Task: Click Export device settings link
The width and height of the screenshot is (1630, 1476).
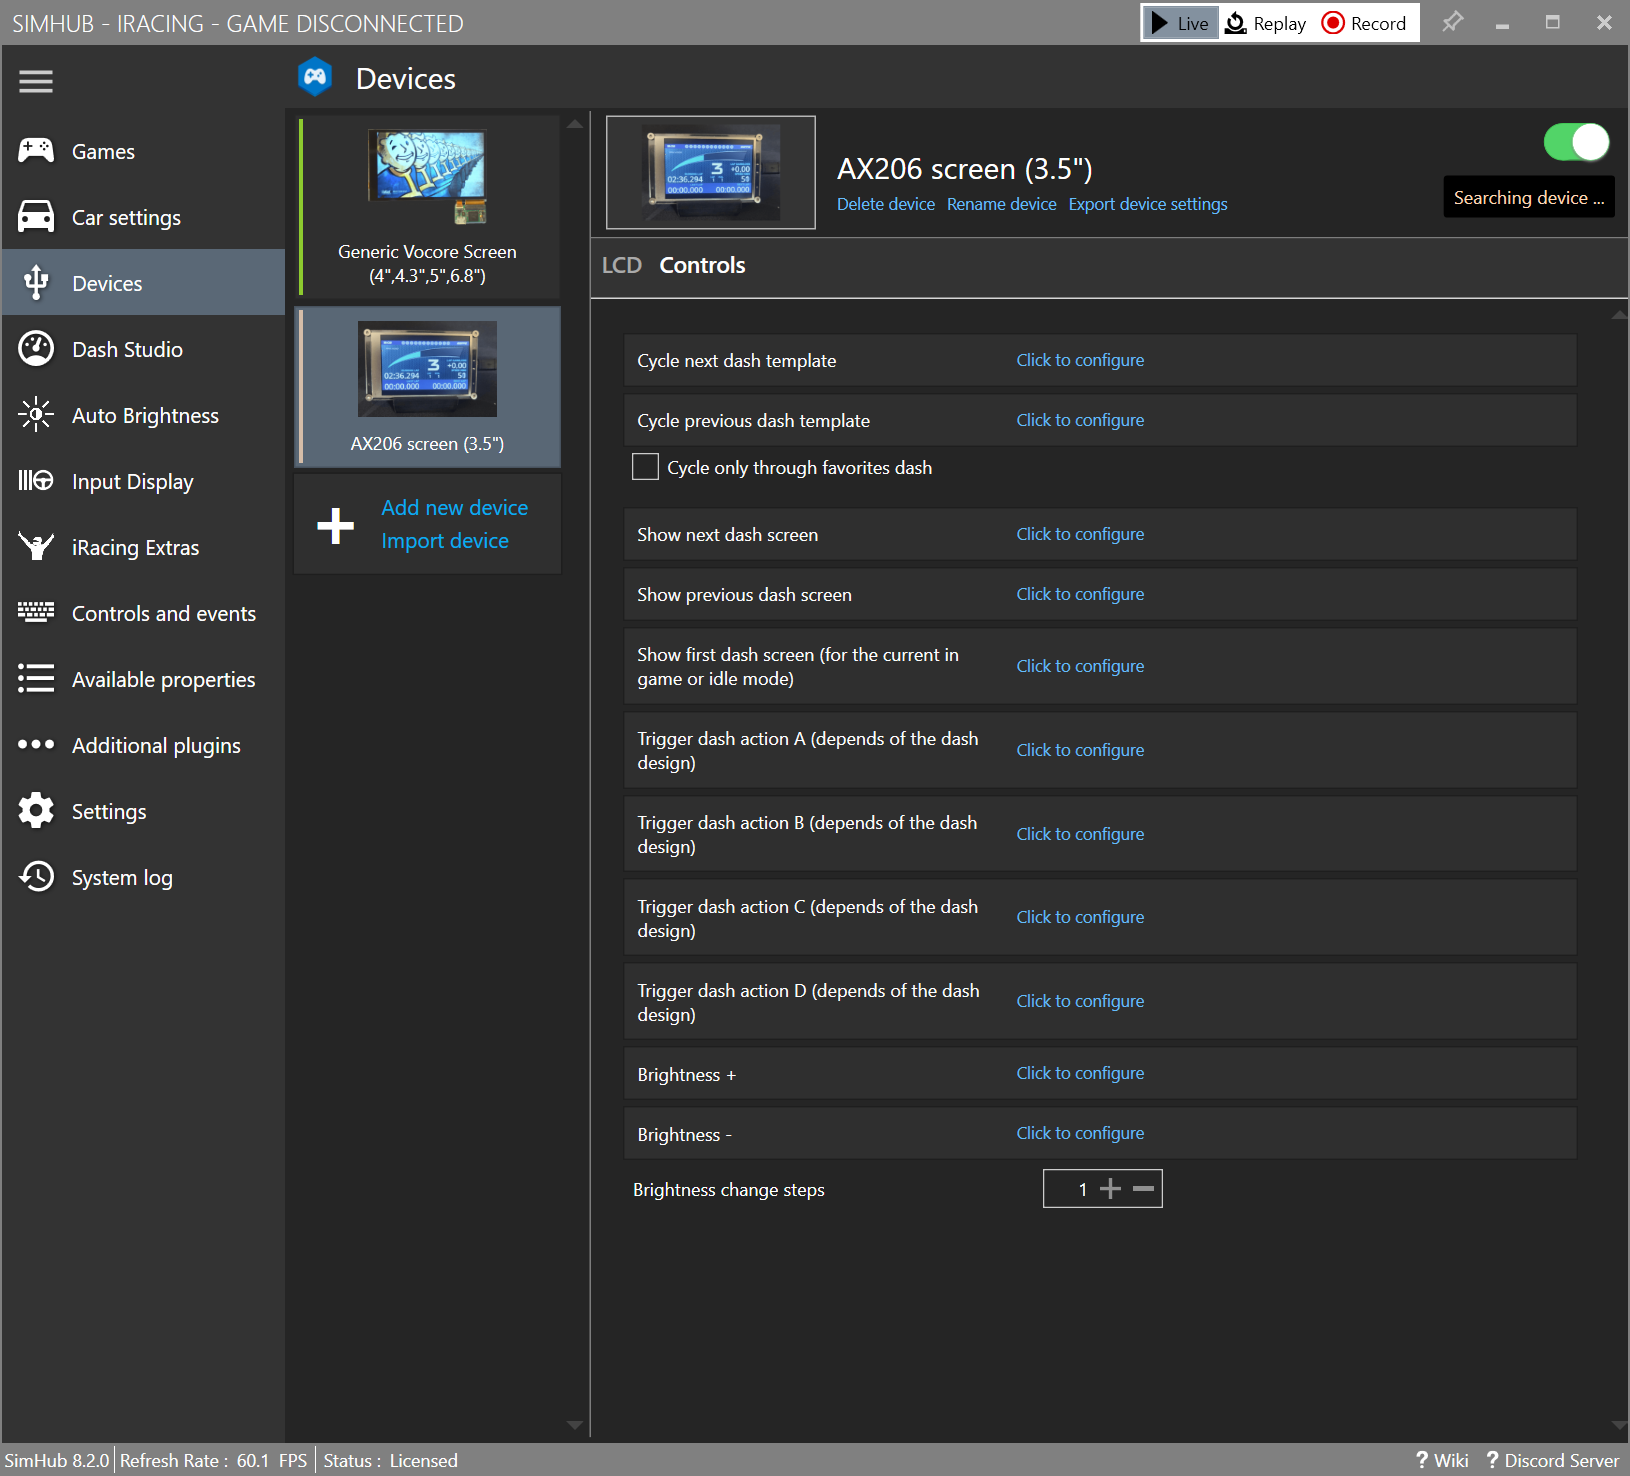Action: pos(1147,204)
